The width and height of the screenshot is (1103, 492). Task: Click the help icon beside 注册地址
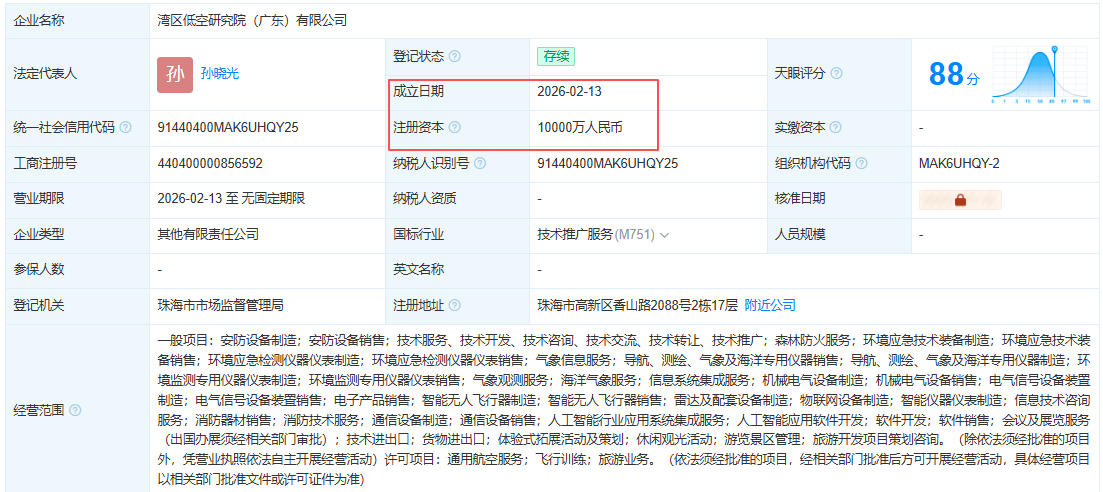coord(454,305)
